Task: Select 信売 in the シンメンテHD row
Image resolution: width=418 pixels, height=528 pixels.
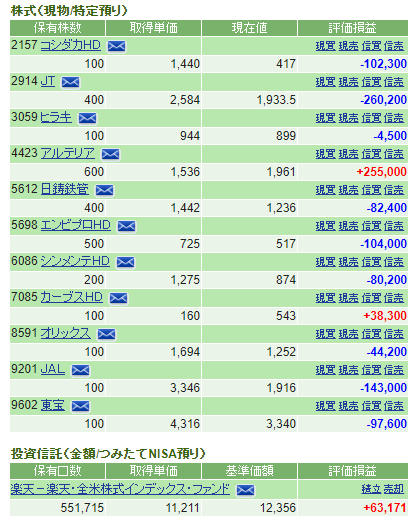Action: (394, 262)
